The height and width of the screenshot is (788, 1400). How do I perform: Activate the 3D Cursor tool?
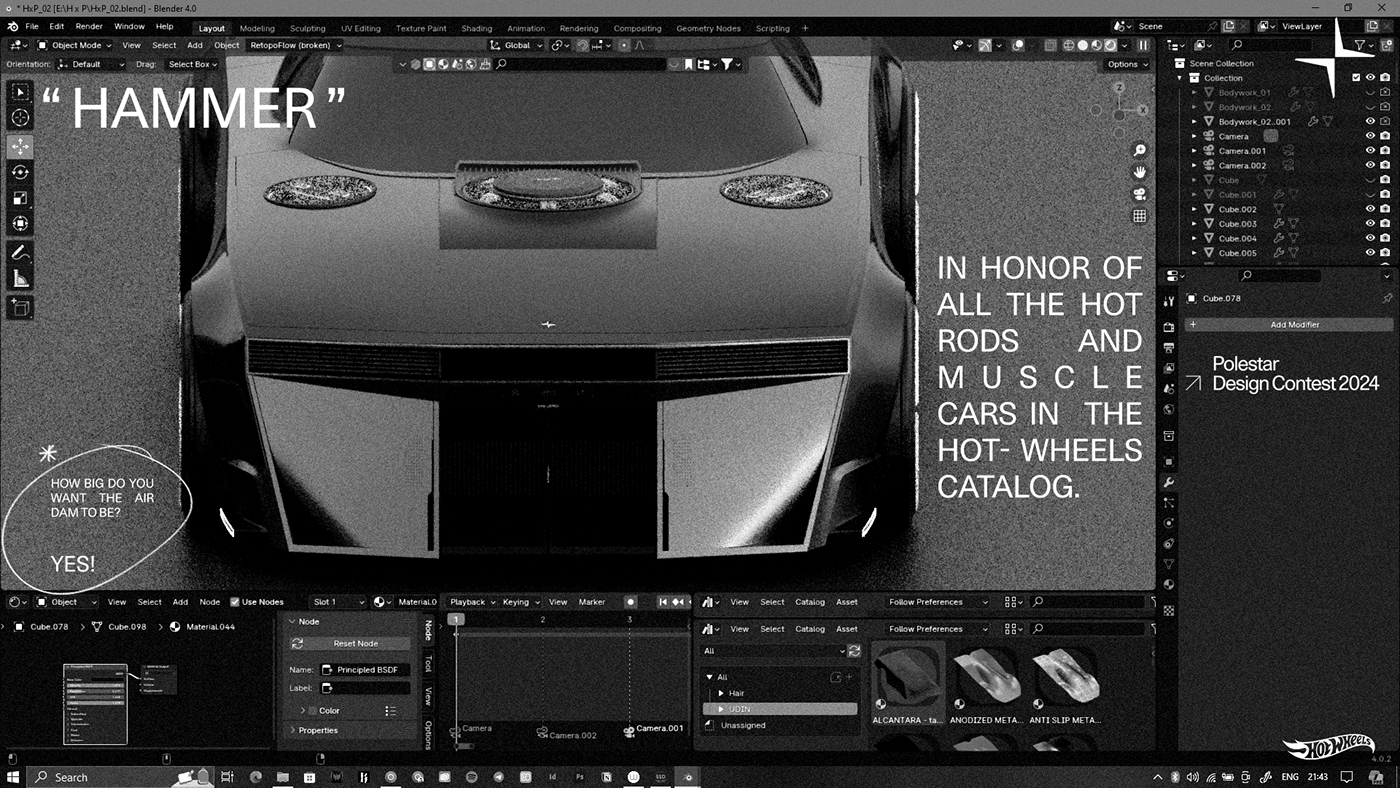[20, 118]
